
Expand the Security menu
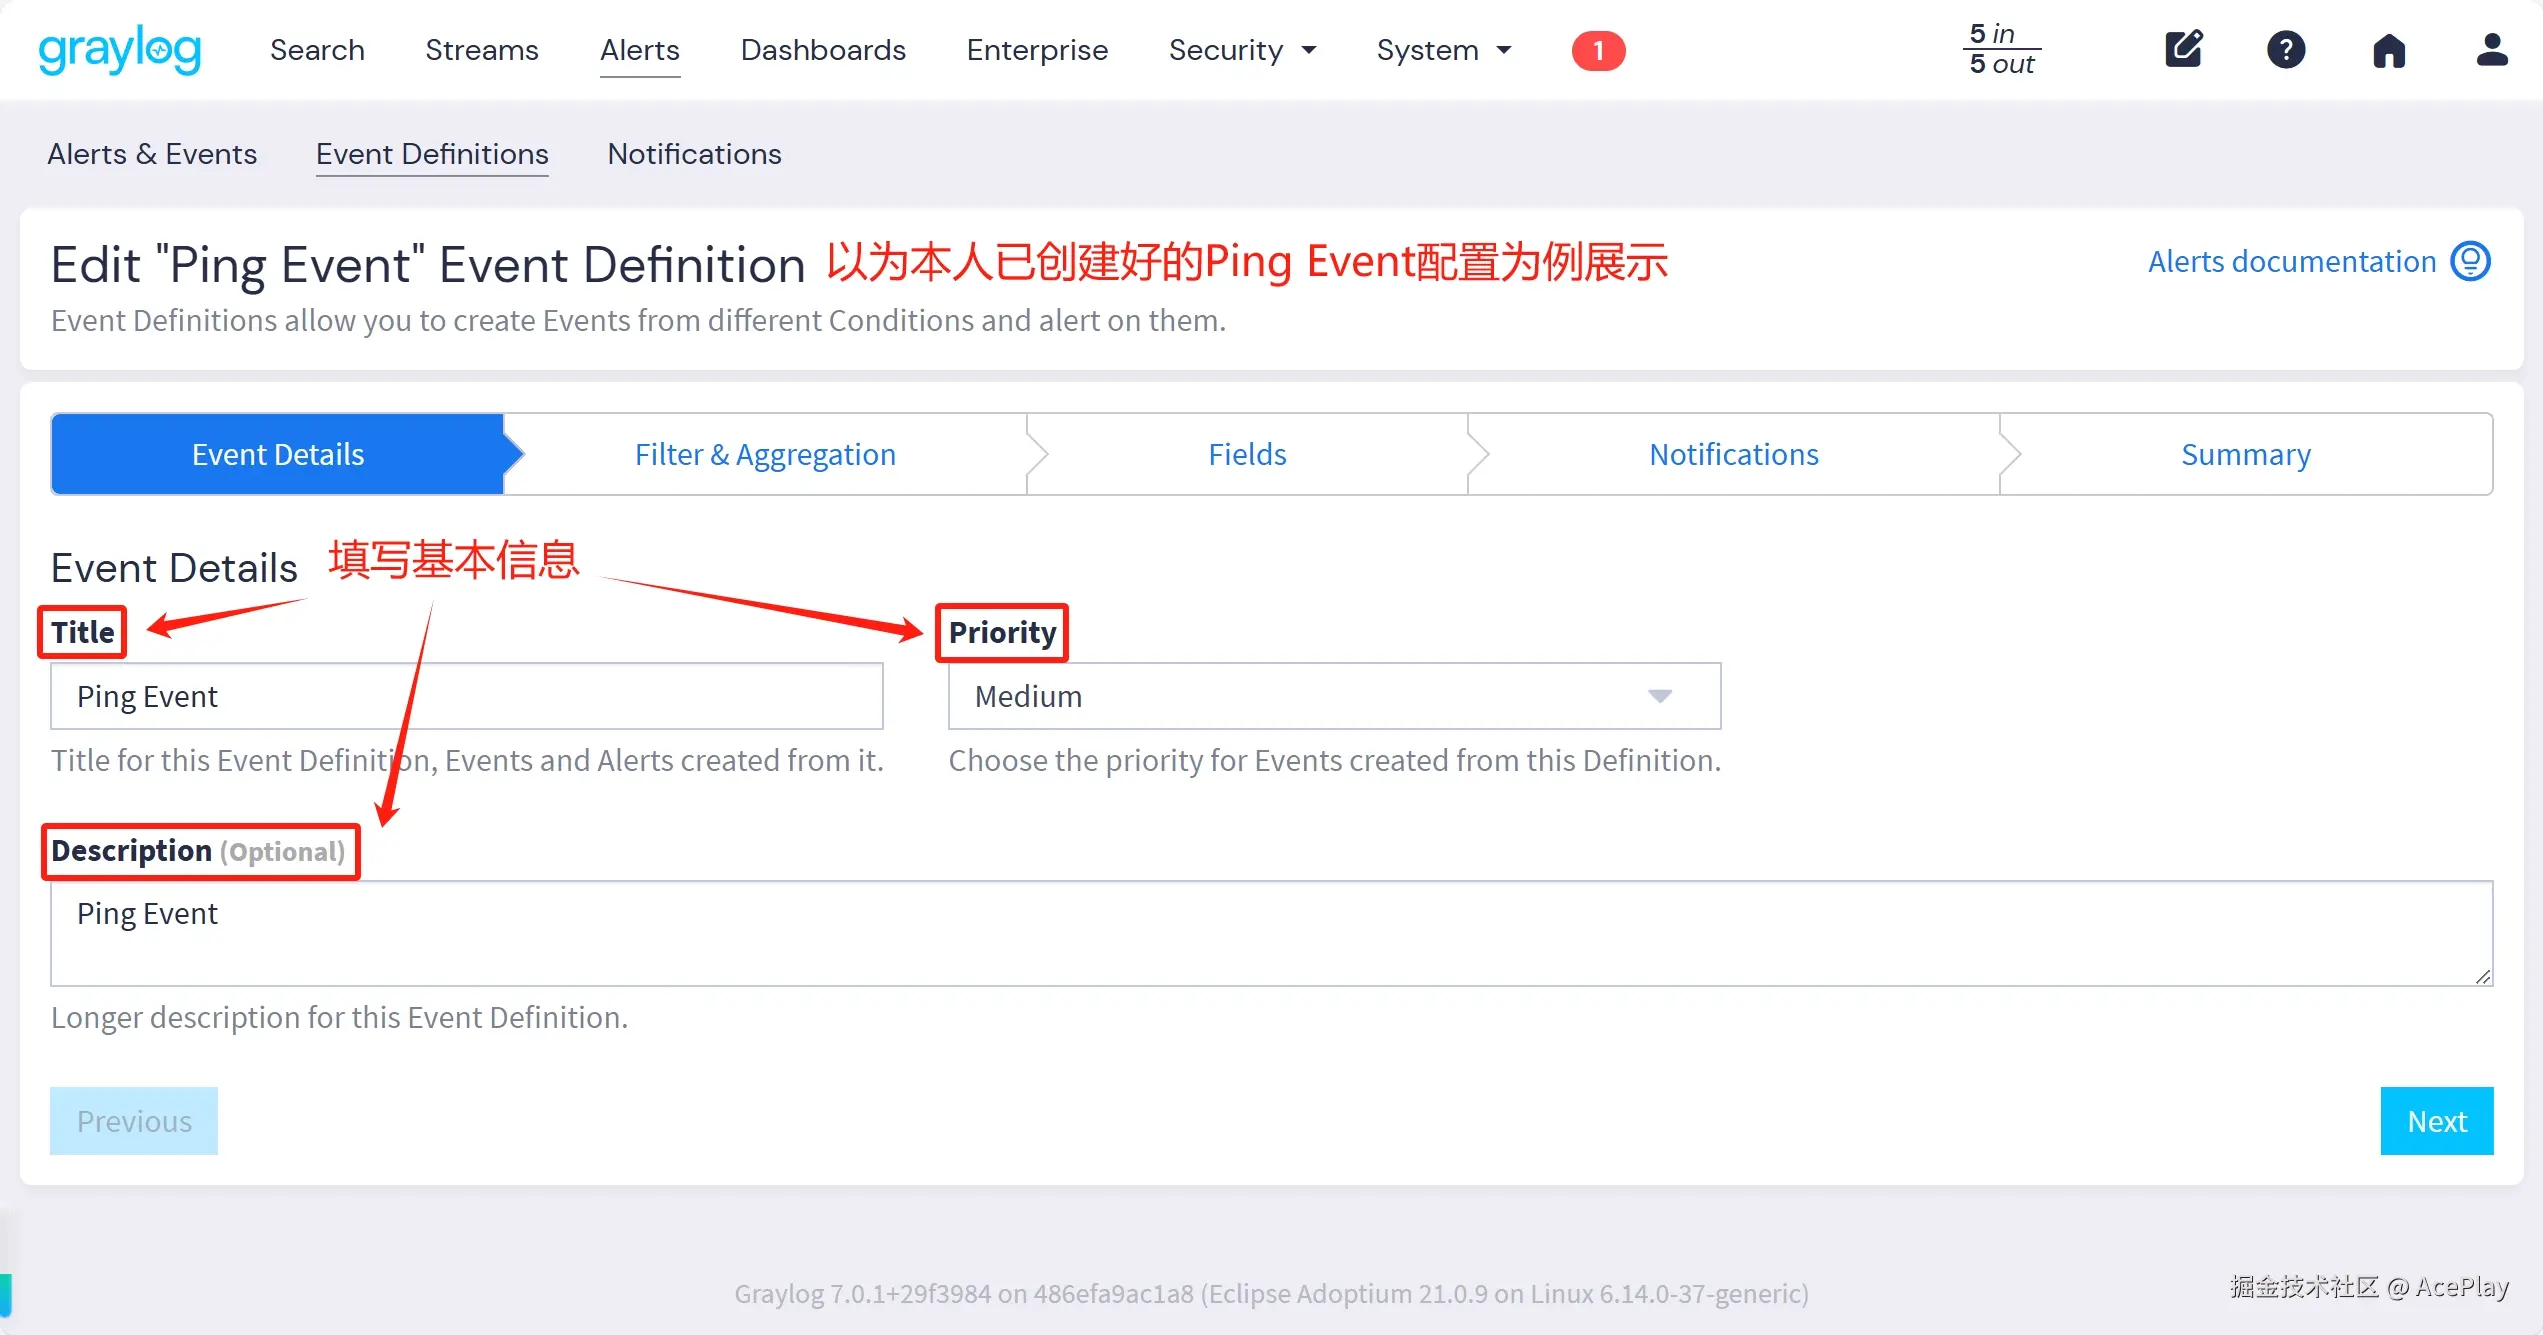point(1242,50)
